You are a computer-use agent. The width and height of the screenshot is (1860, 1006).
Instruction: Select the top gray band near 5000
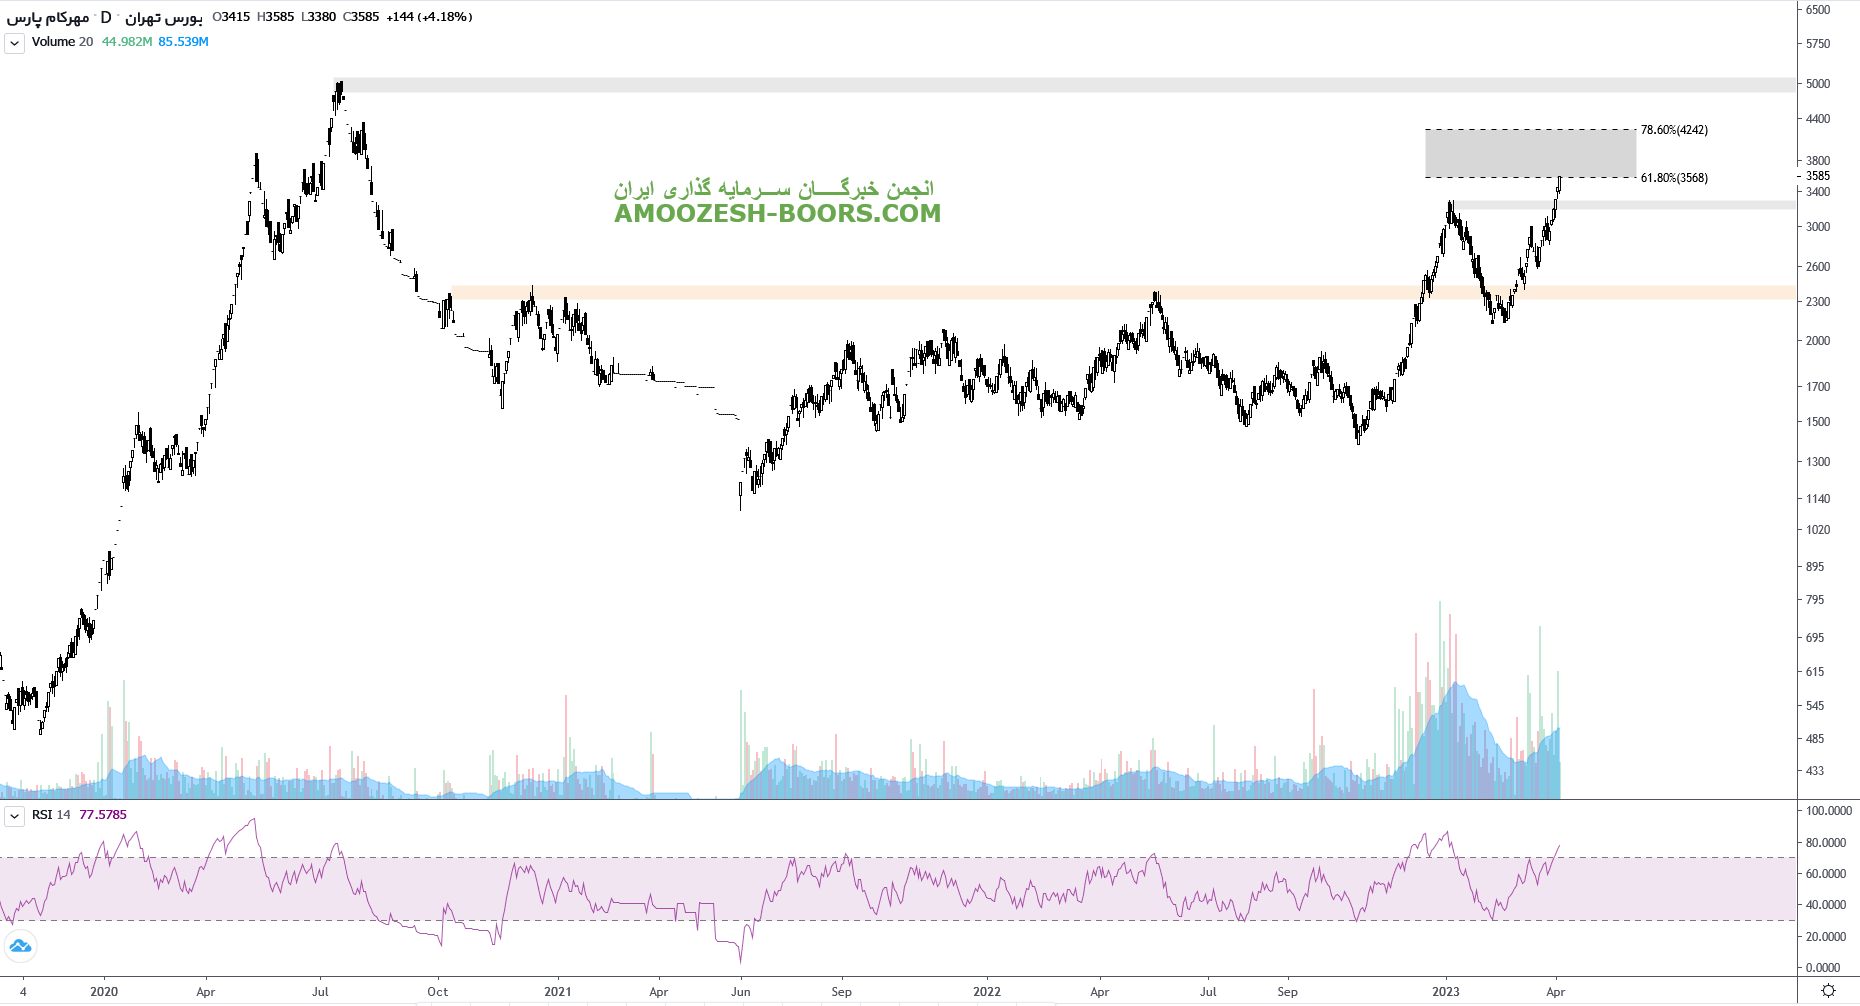click(1000, 85)
